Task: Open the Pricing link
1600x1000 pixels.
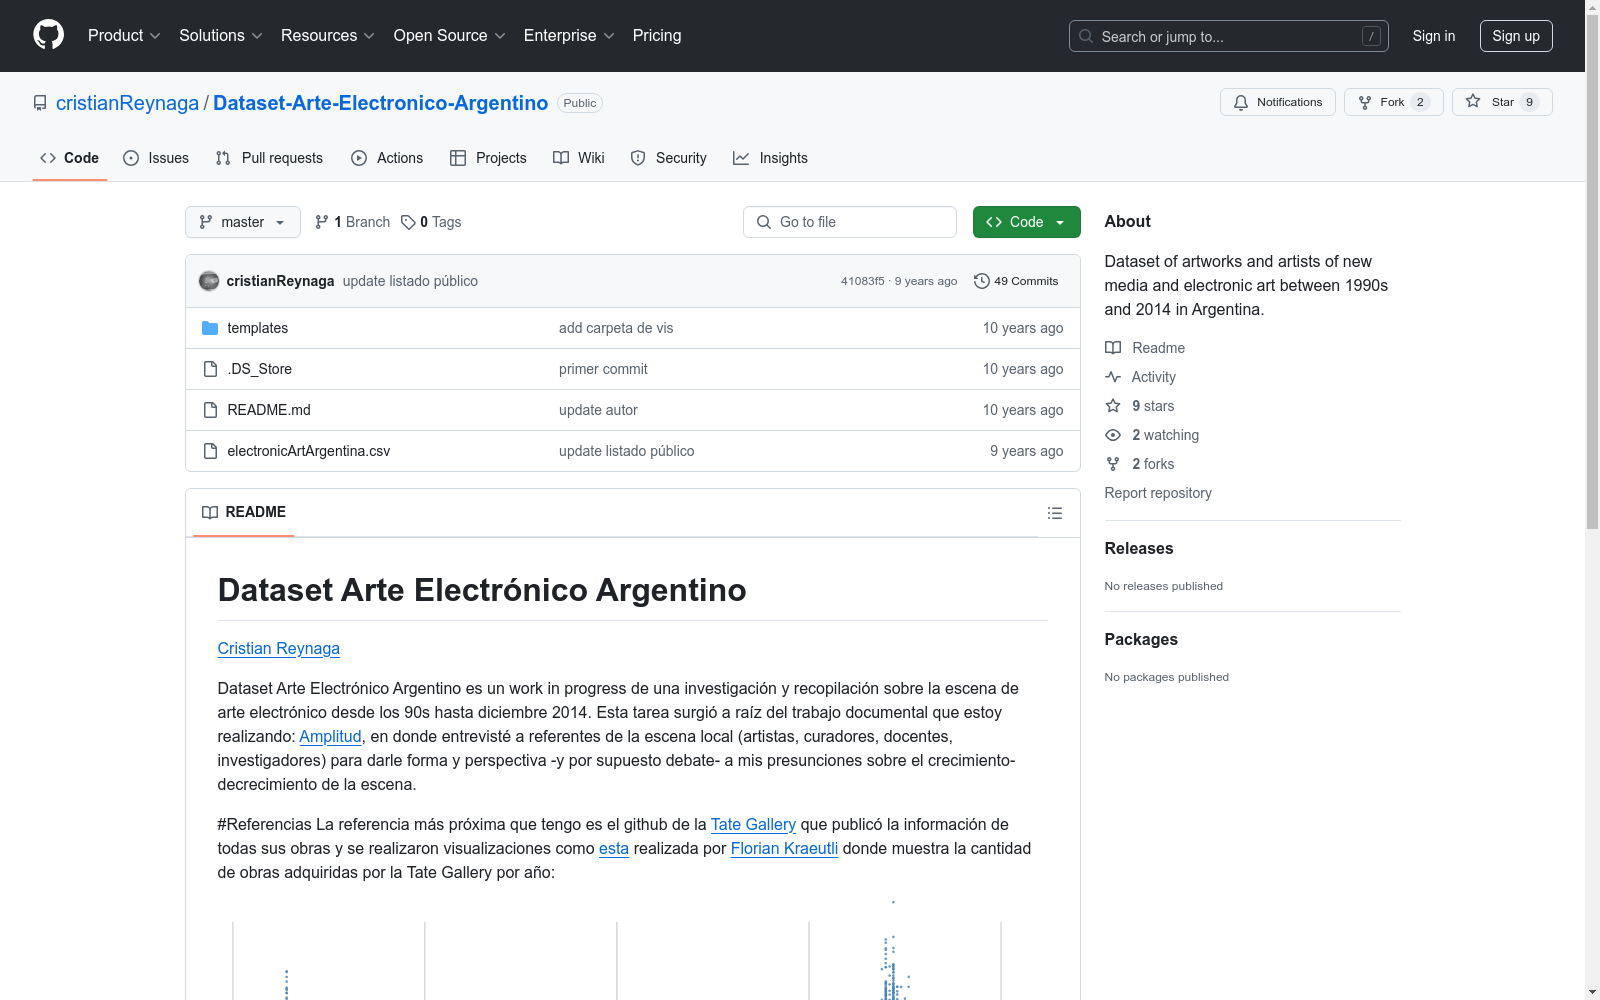Action: pos(657,36)
